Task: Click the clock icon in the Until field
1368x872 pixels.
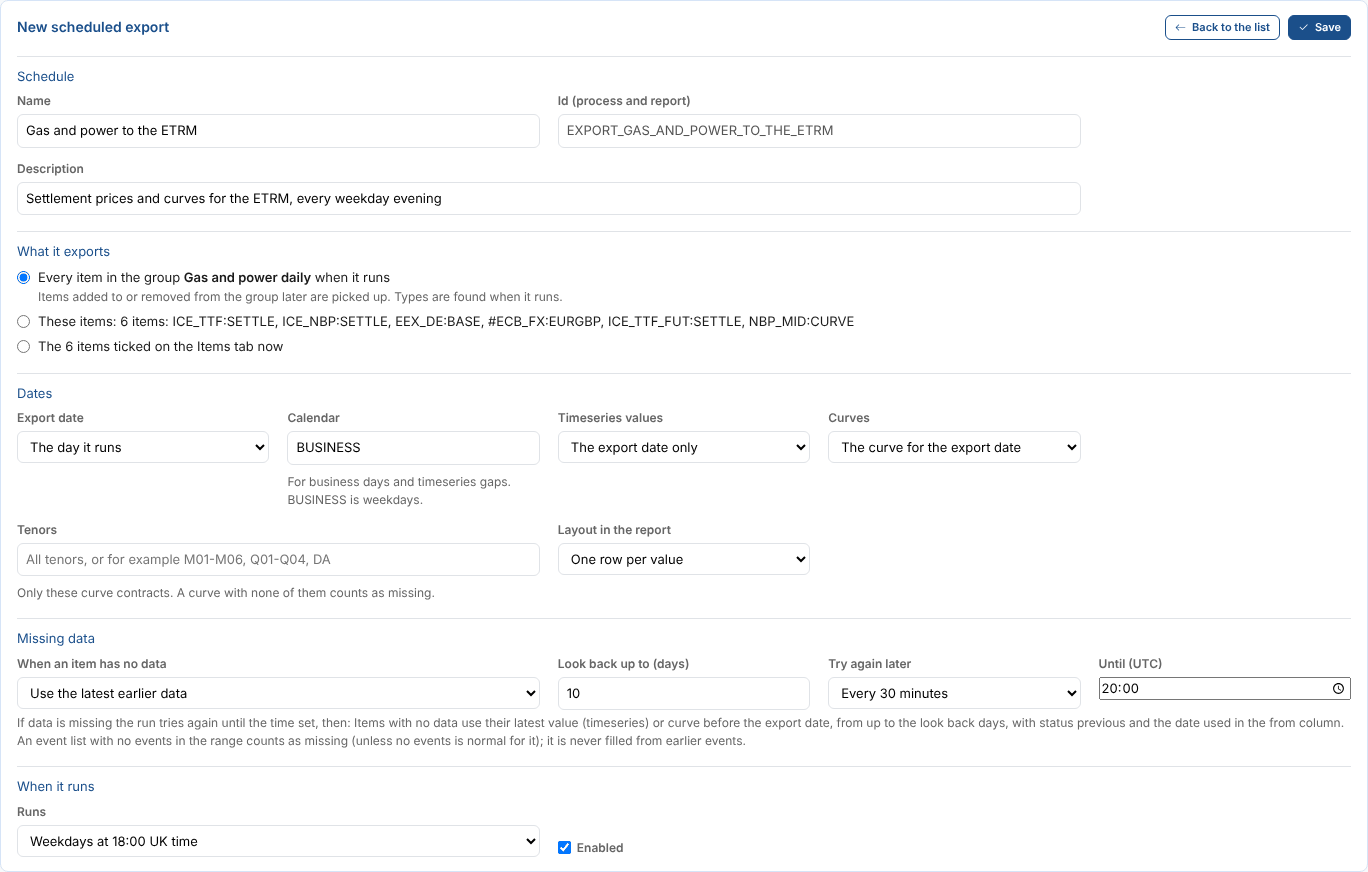Action: point(1338,689)
